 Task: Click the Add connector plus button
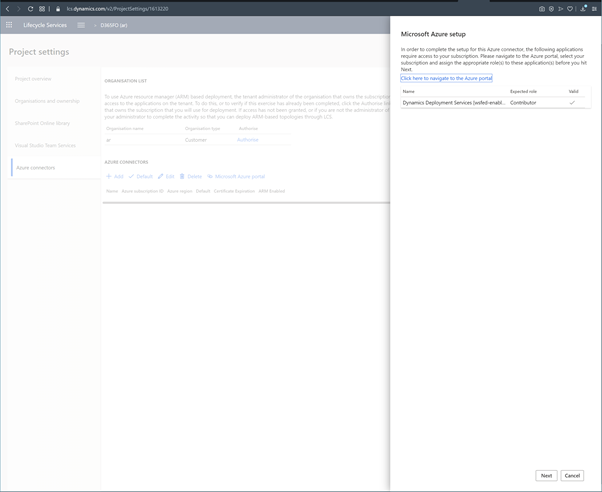(x=114, y=176)
